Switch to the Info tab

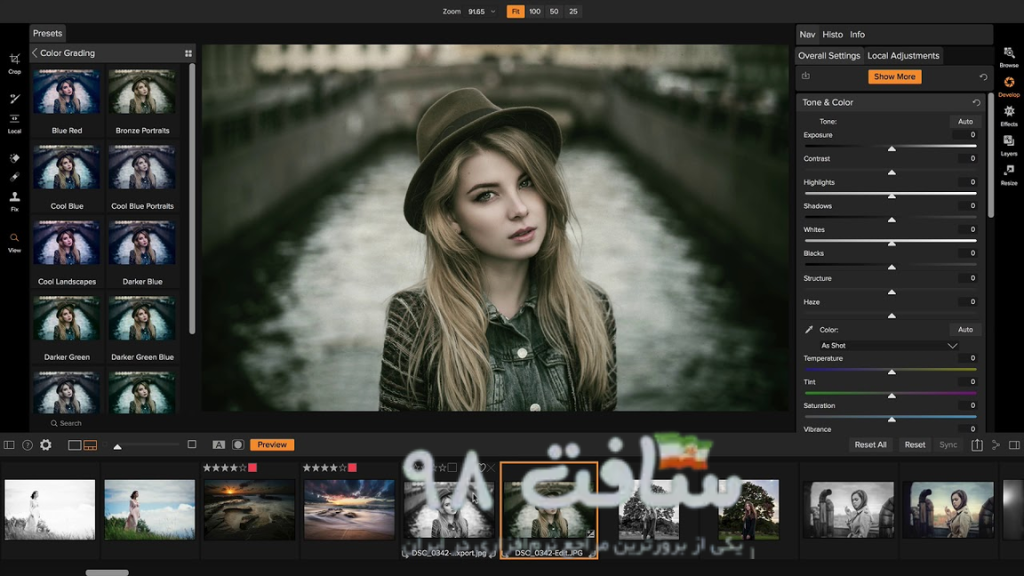point(857,35)
